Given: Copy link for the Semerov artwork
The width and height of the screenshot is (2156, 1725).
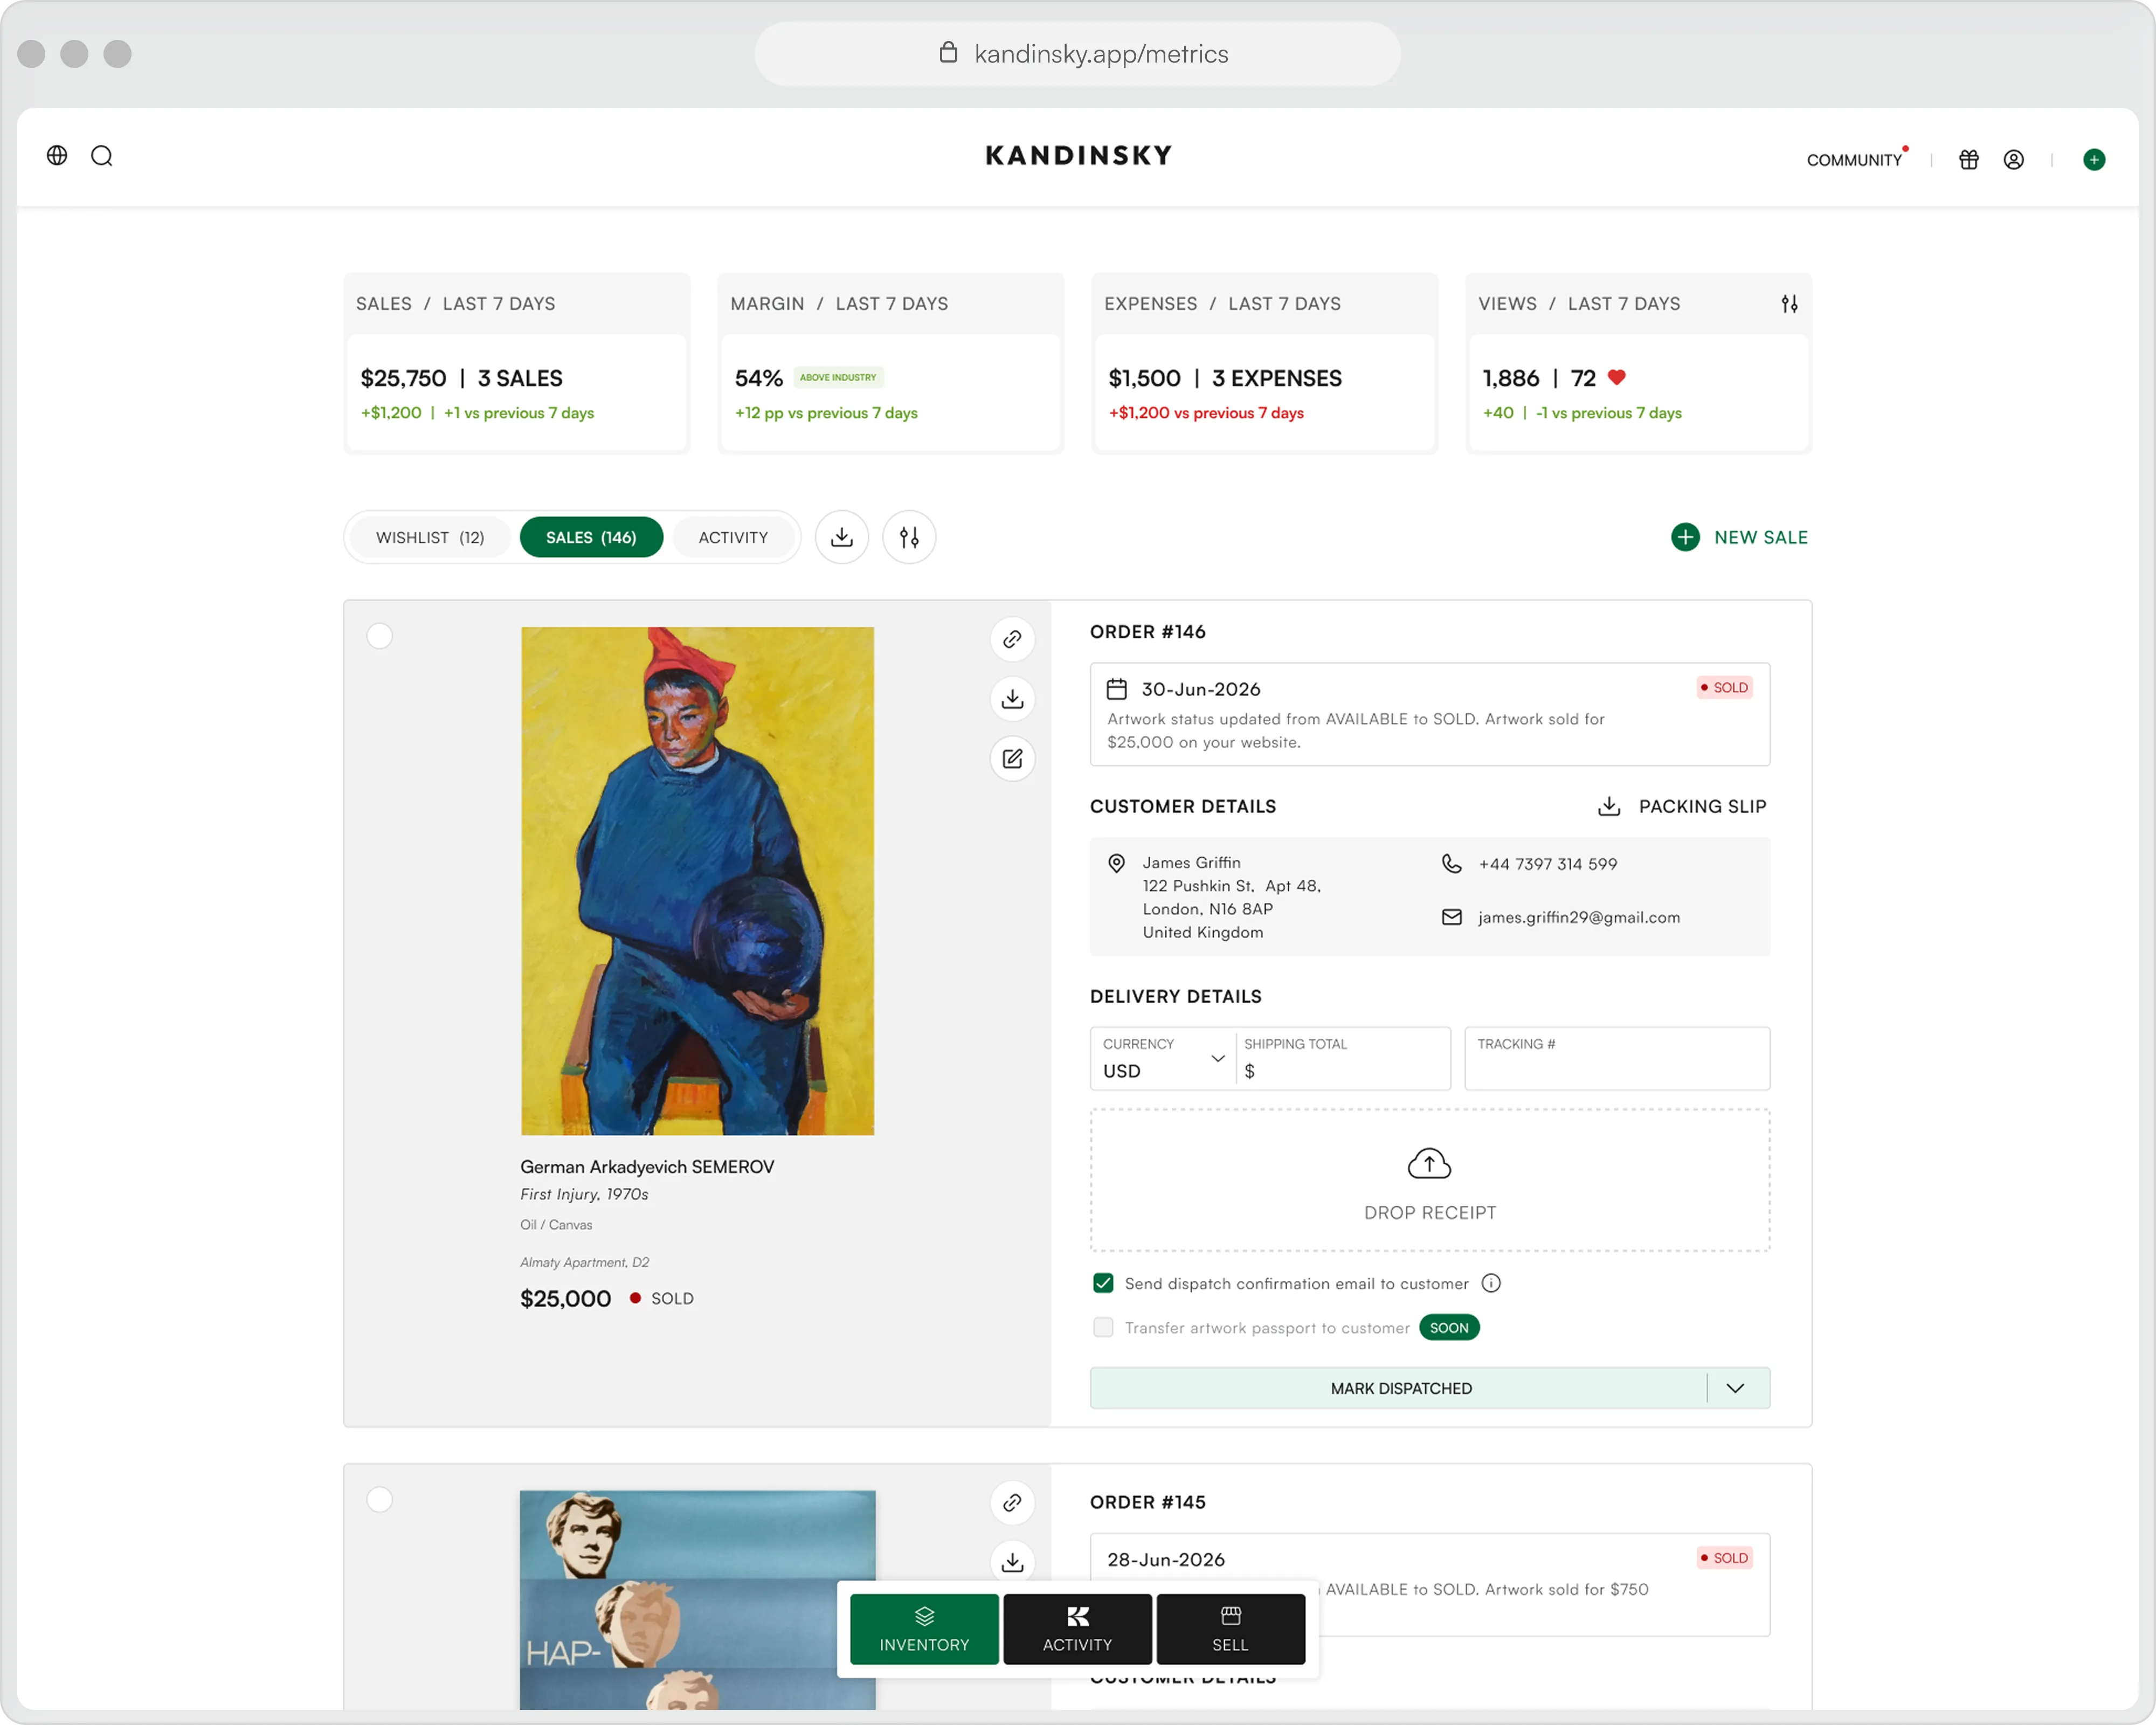Looking at the screenshot, I should point(1012,639).
